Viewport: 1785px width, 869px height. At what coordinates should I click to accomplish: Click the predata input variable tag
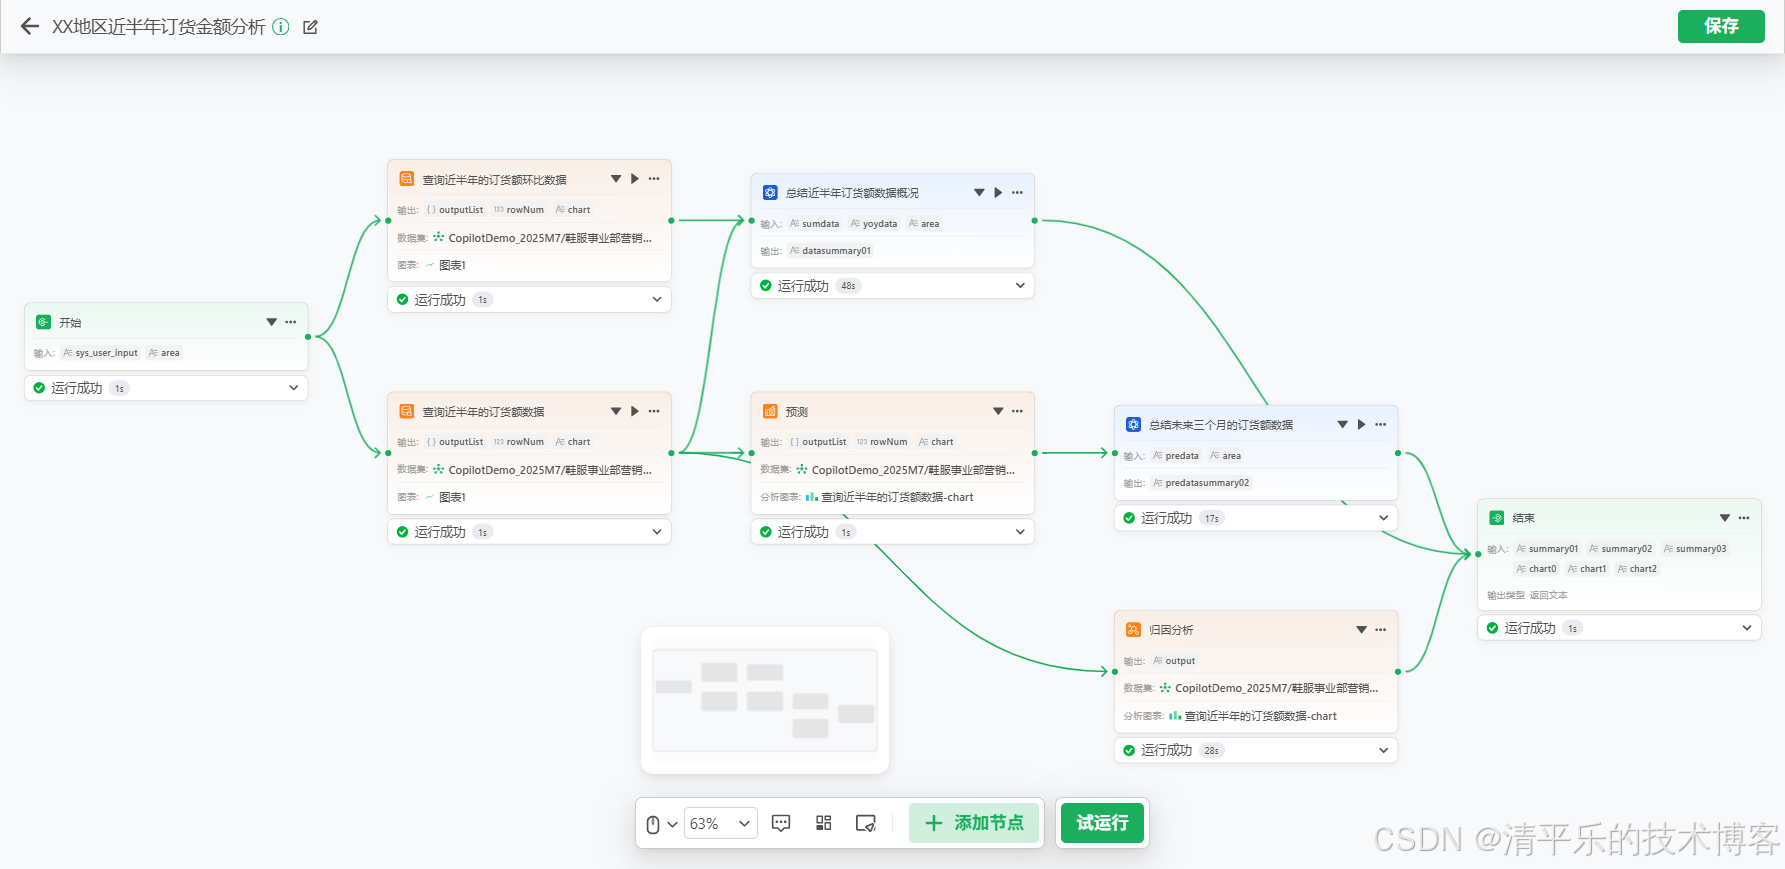coord(1175,456)
